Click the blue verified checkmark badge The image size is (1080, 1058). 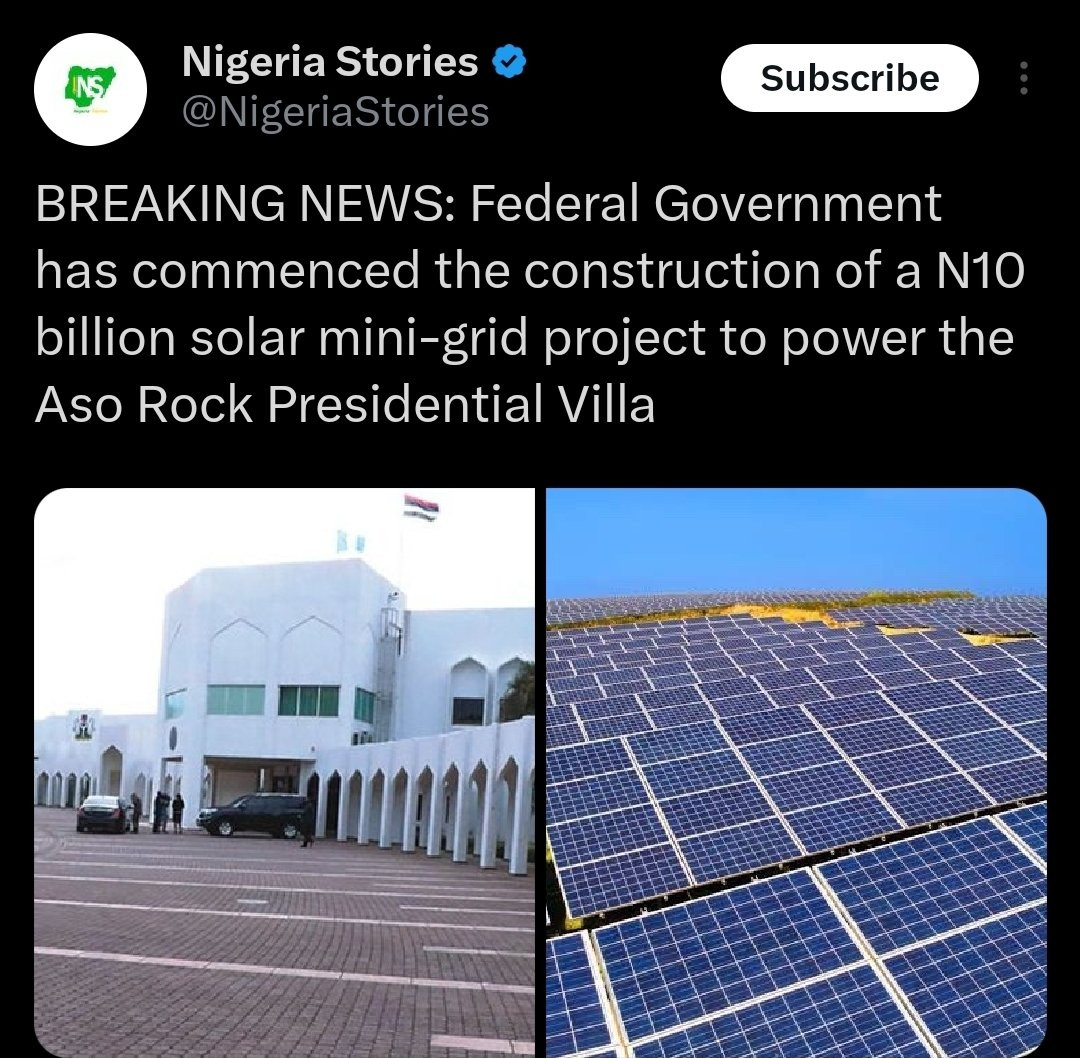tap(509, 61)
